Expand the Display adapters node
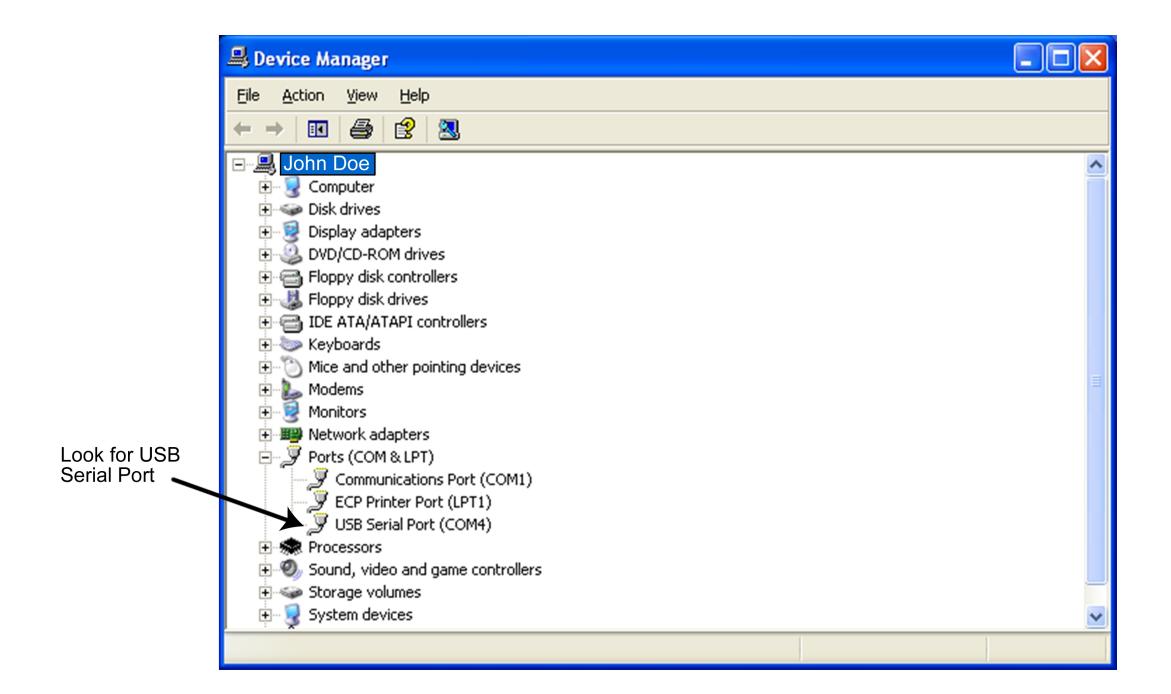This screenshot has height=694, width=1171. point(265,232)
